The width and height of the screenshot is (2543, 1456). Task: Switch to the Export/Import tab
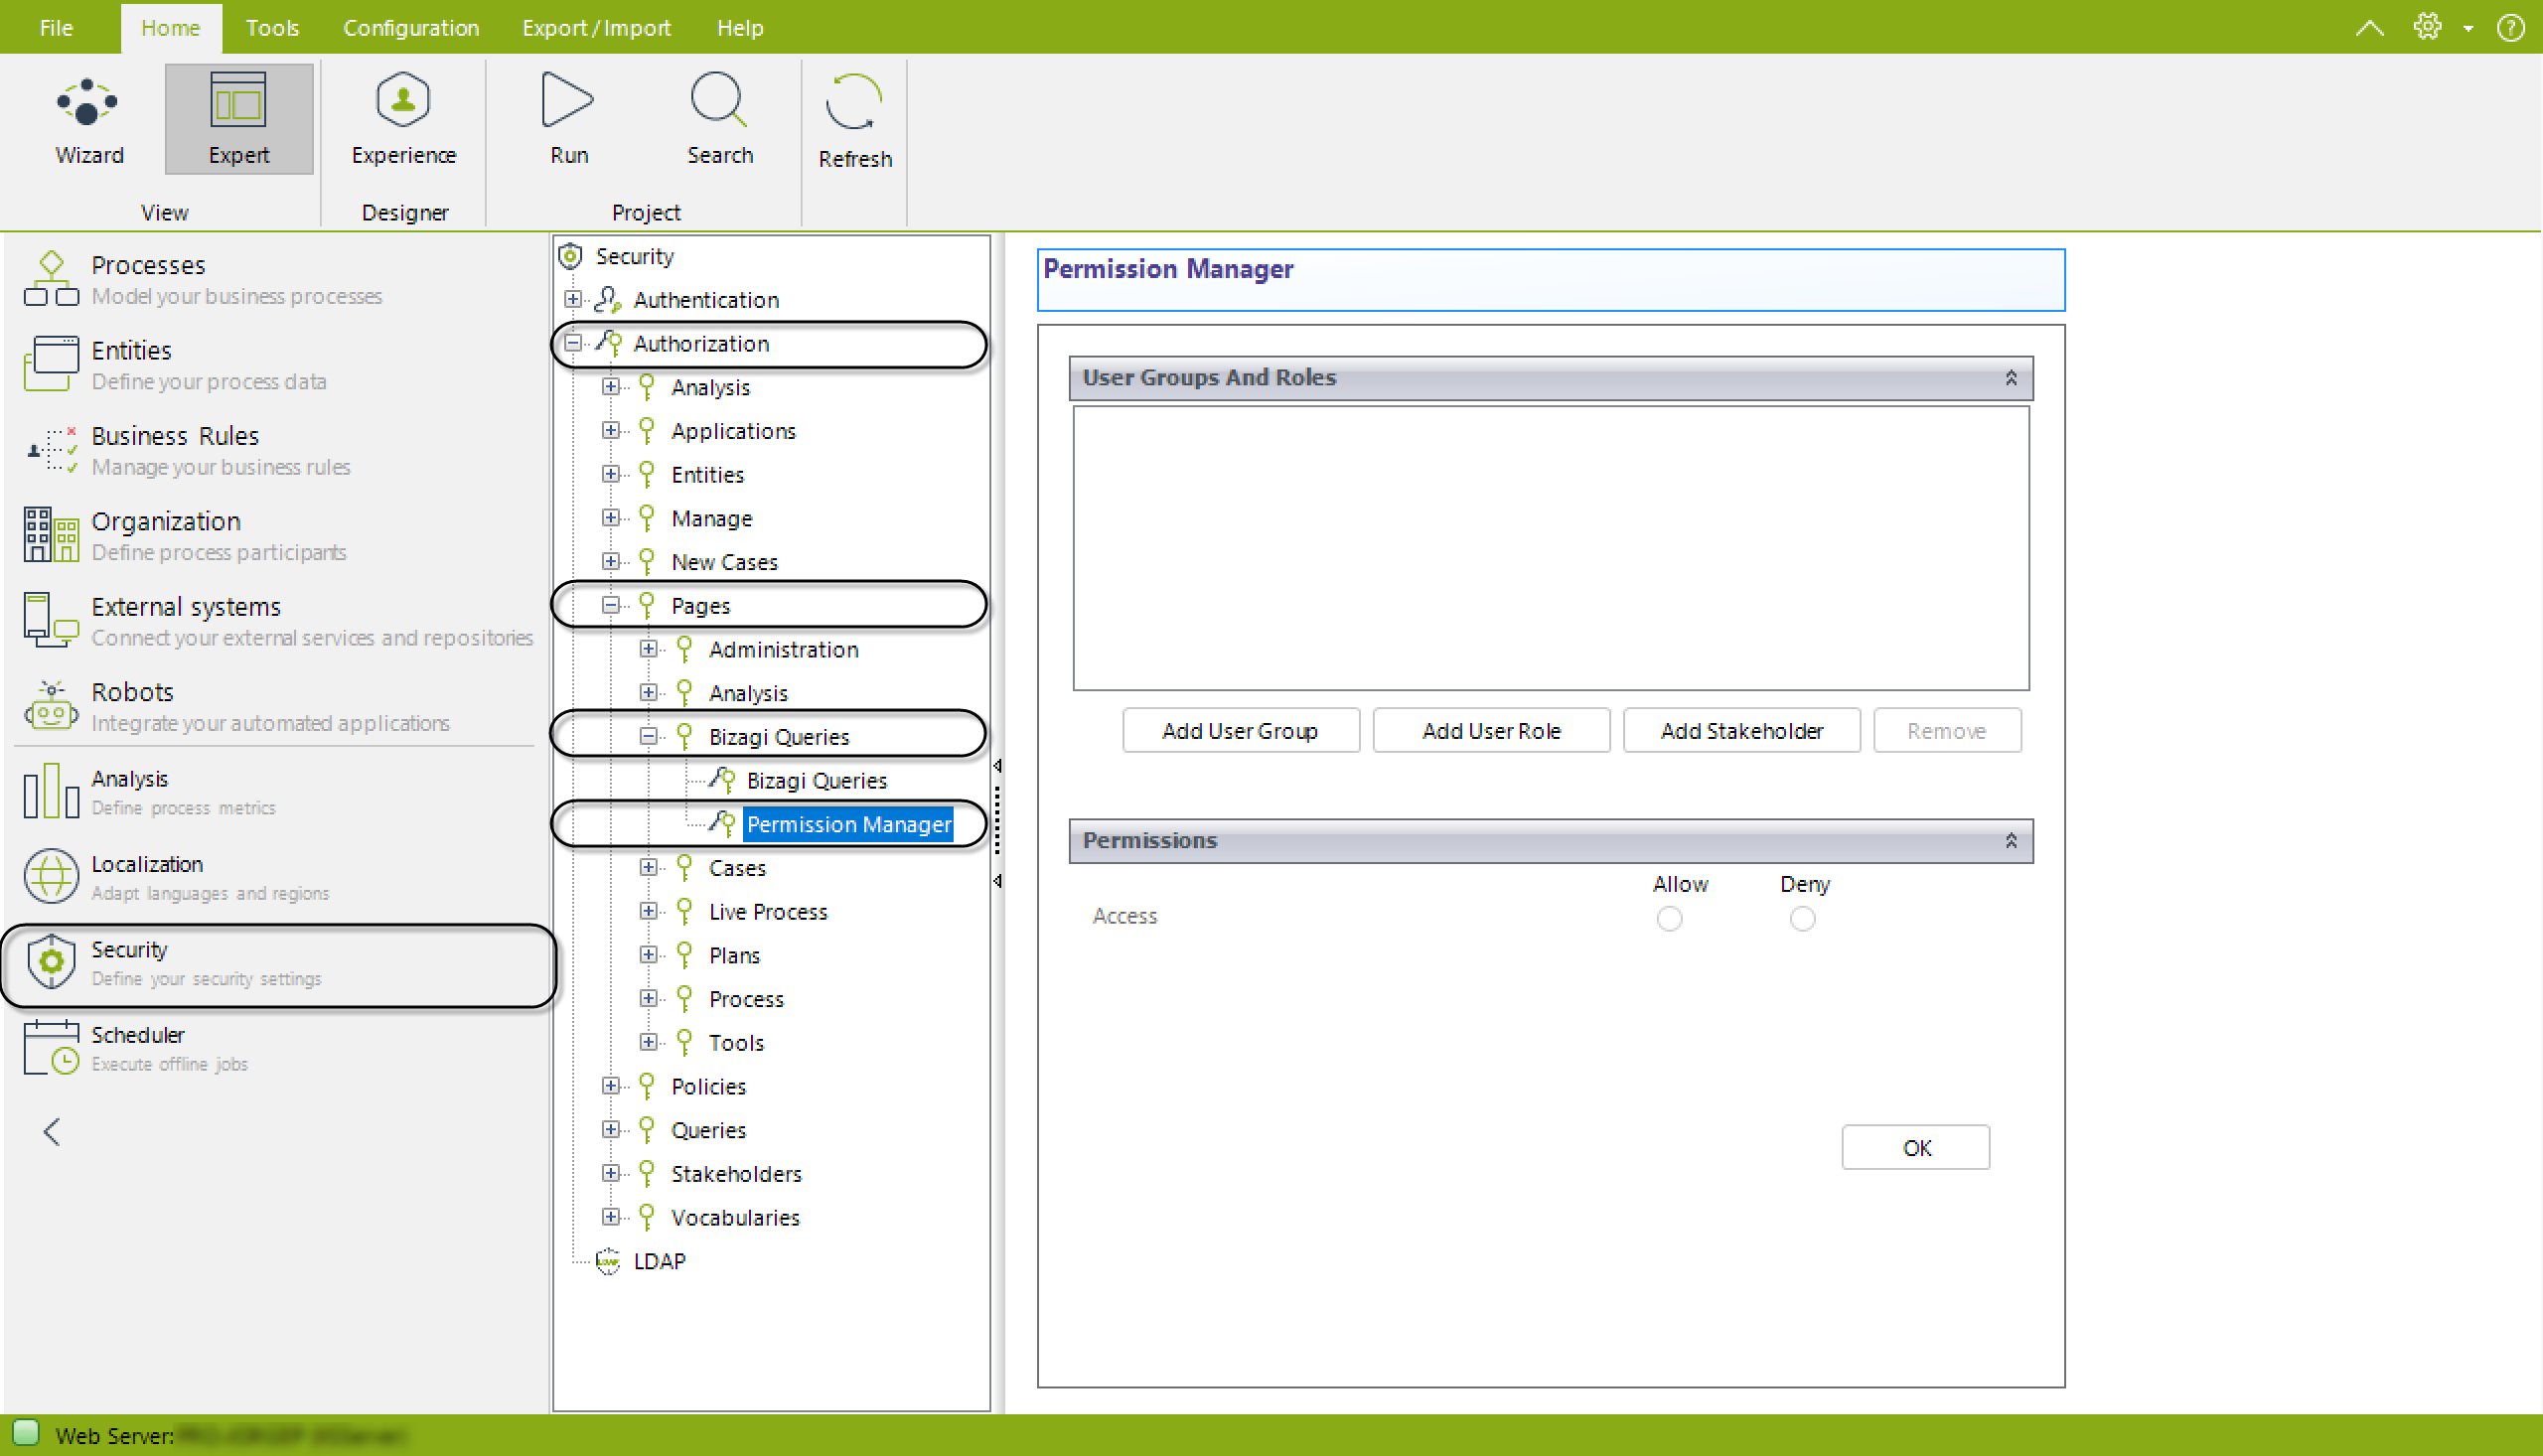(596, 27)
